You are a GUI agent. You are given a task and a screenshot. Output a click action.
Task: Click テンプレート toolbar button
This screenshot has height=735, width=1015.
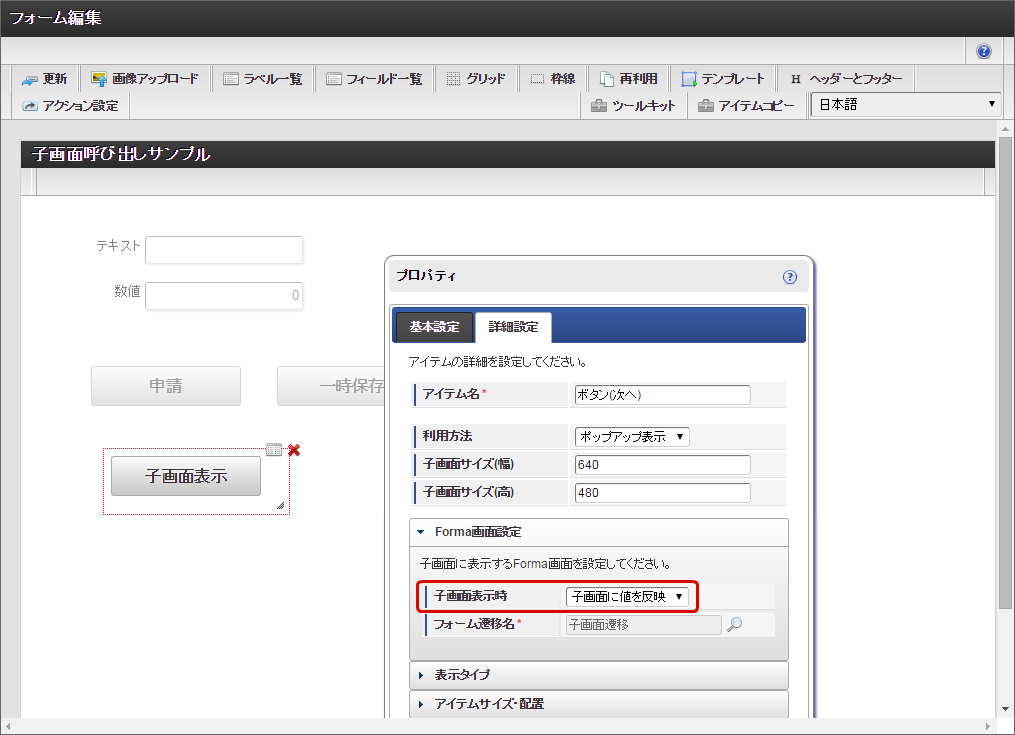point(723,79)
